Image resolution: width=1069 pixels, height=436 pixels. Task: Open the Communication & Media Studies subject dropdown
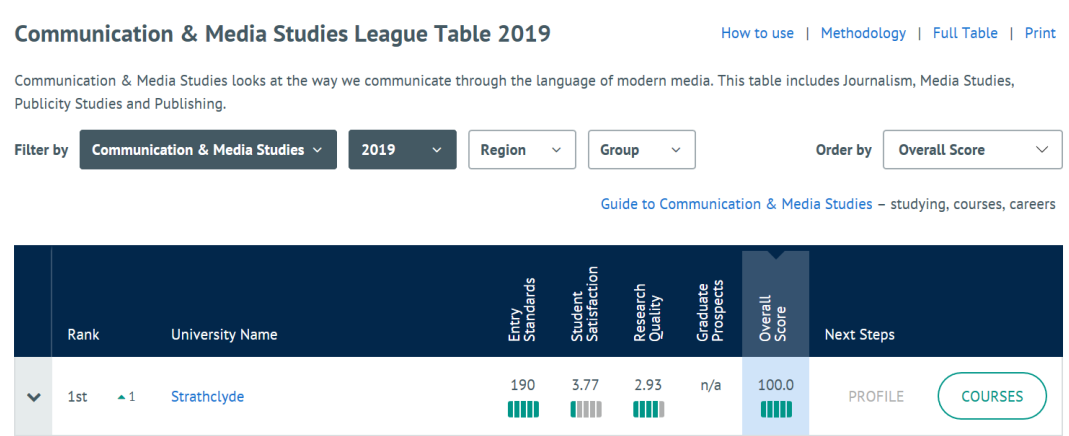208,150
